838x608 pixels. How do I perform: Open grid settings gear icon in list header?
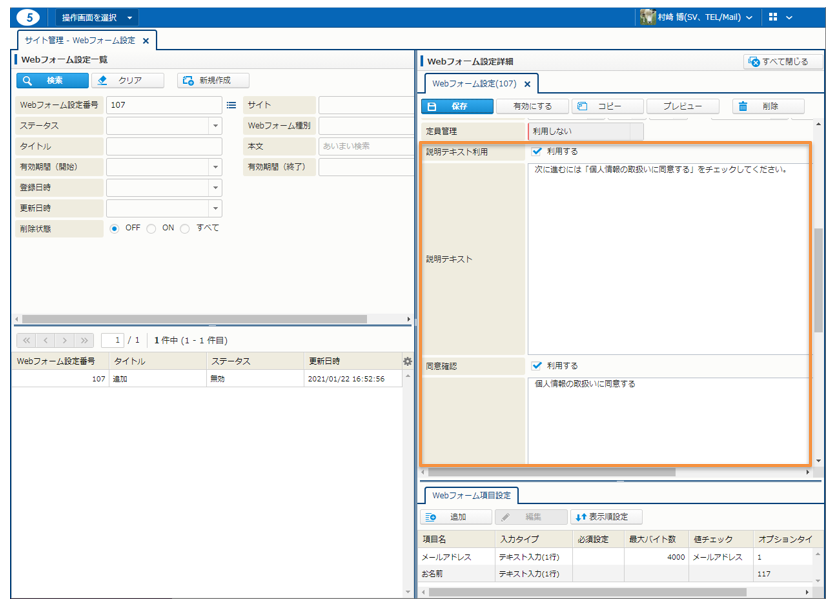click(407, 361)
